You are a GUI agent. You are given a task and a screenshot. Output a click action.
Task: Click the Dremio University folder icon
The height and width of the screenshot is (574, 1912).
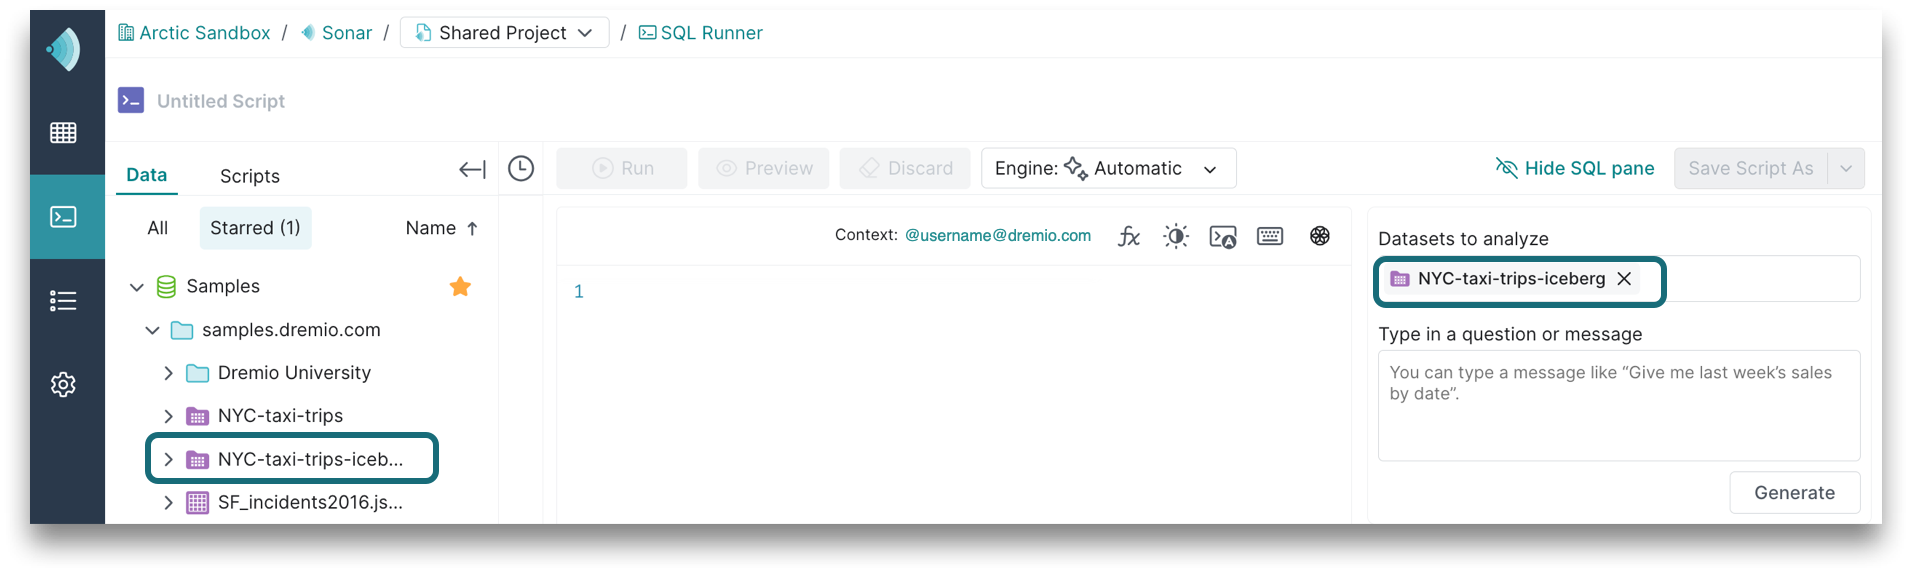pos(198,373)
